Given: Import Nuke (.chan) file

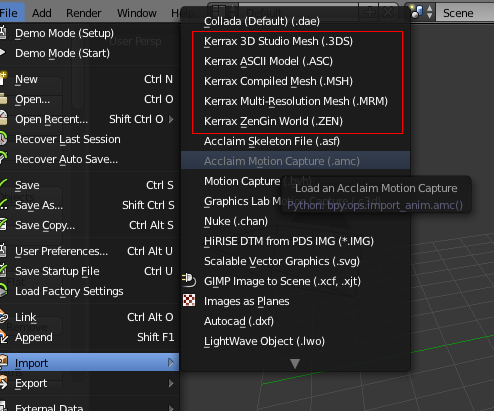Looking at the screenshot, I should (295, 221).
